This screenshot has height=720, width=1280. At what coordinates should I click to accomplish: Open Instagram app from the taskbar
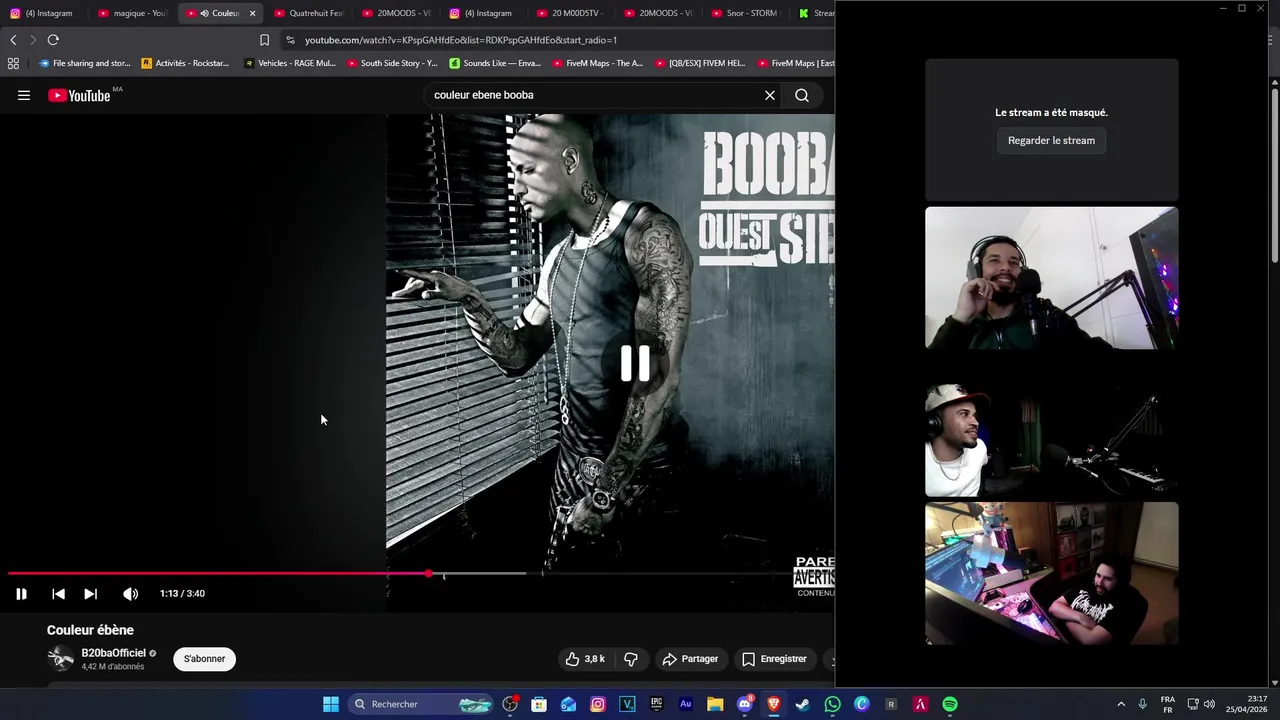click(598, 704)
